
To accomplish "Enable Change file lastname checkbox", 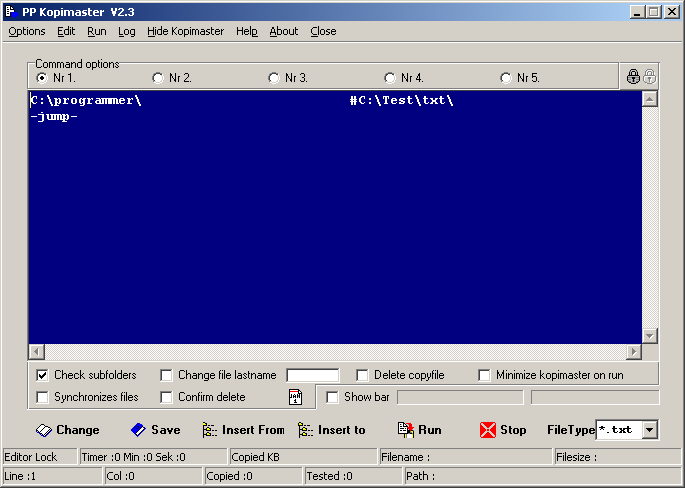I will tap(166, 375).
